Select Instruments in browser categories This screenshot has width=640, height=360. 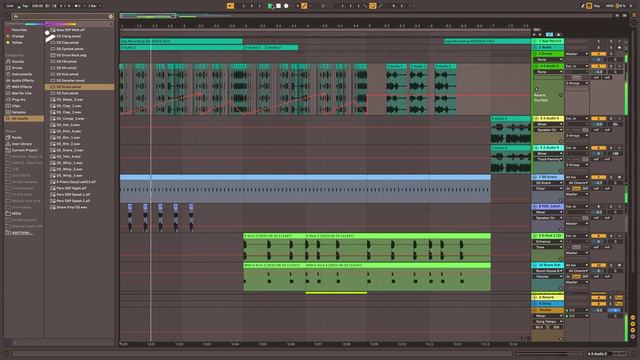click(22, 74)
